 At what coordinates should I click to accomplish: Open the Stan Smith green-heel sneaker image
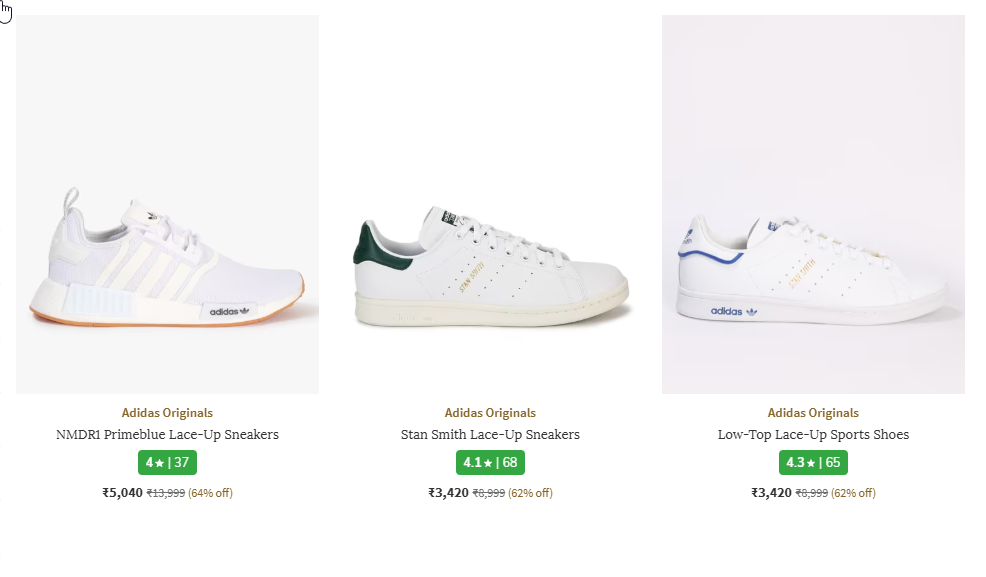(x=490, y=205)
